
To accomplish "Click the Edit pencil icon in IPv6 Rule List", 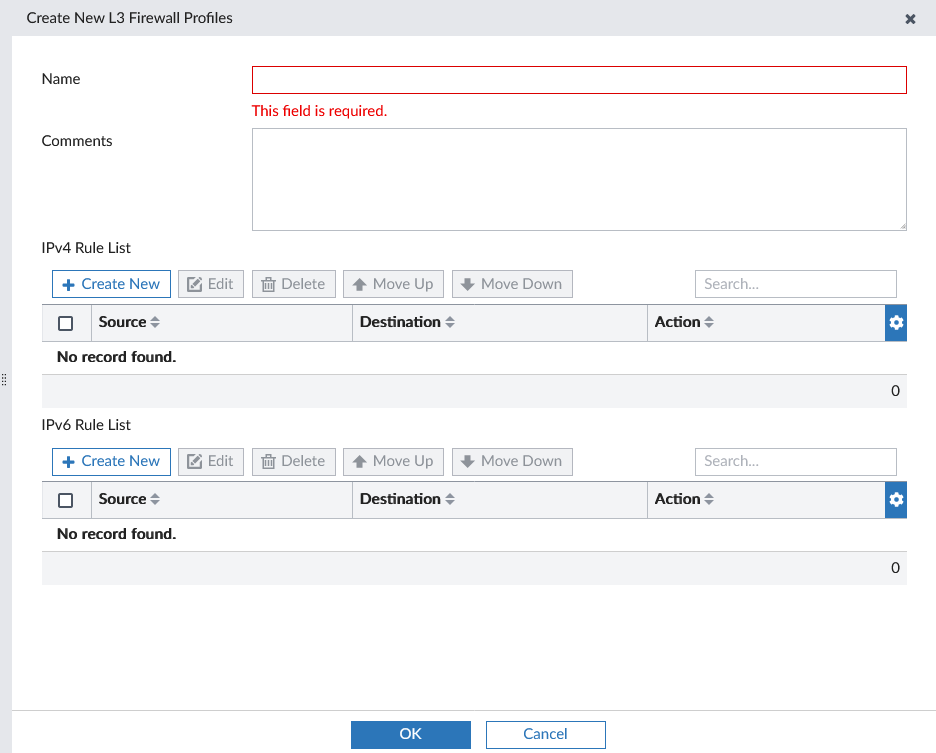I will coord(196,461).
